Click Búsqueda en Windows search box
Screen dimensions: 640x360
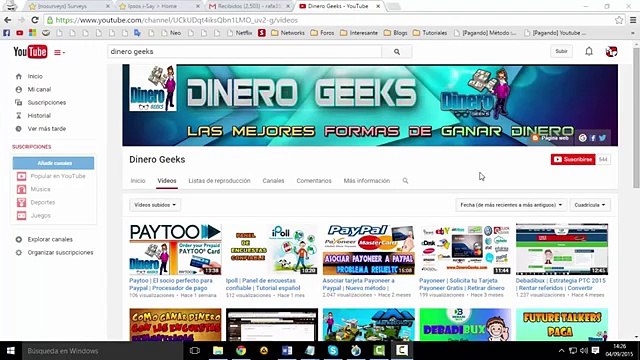coord(102,351)
